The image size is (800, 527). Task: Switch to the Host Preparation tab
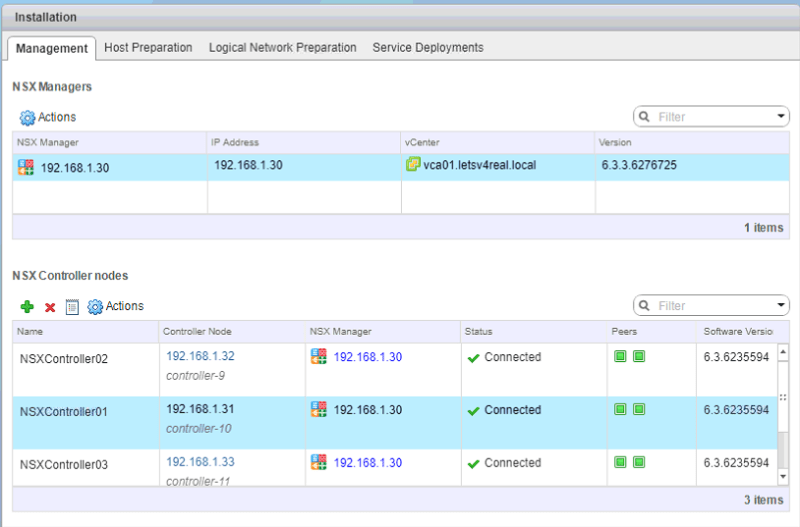[148, 48]
